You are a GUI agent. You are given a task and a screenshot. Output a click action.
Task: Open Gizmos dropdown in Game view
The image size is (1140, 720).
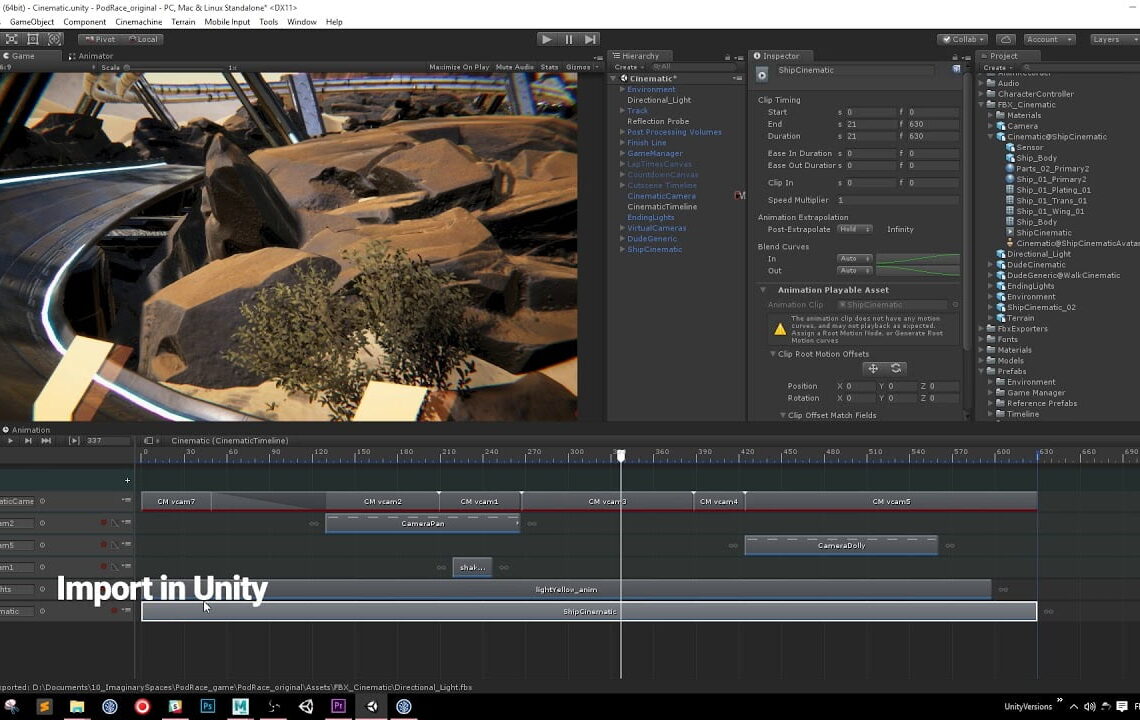[x=581, y=67]
